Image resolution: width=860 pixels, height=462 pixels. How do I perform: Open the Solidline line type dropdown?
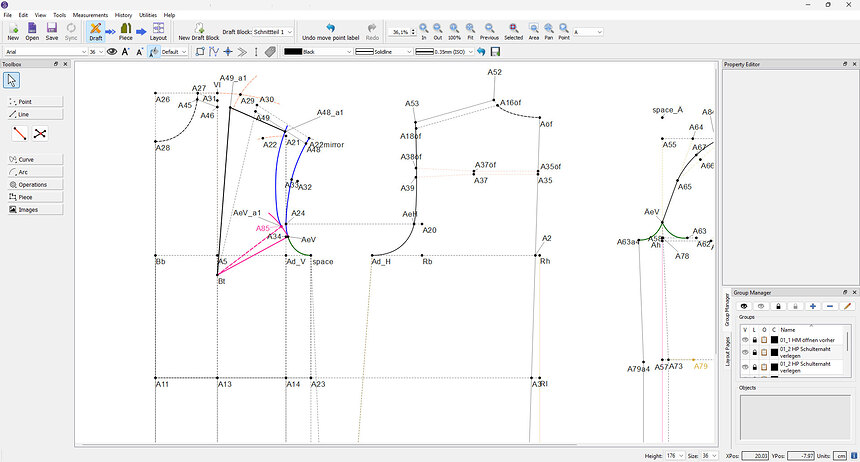(383, 52)
